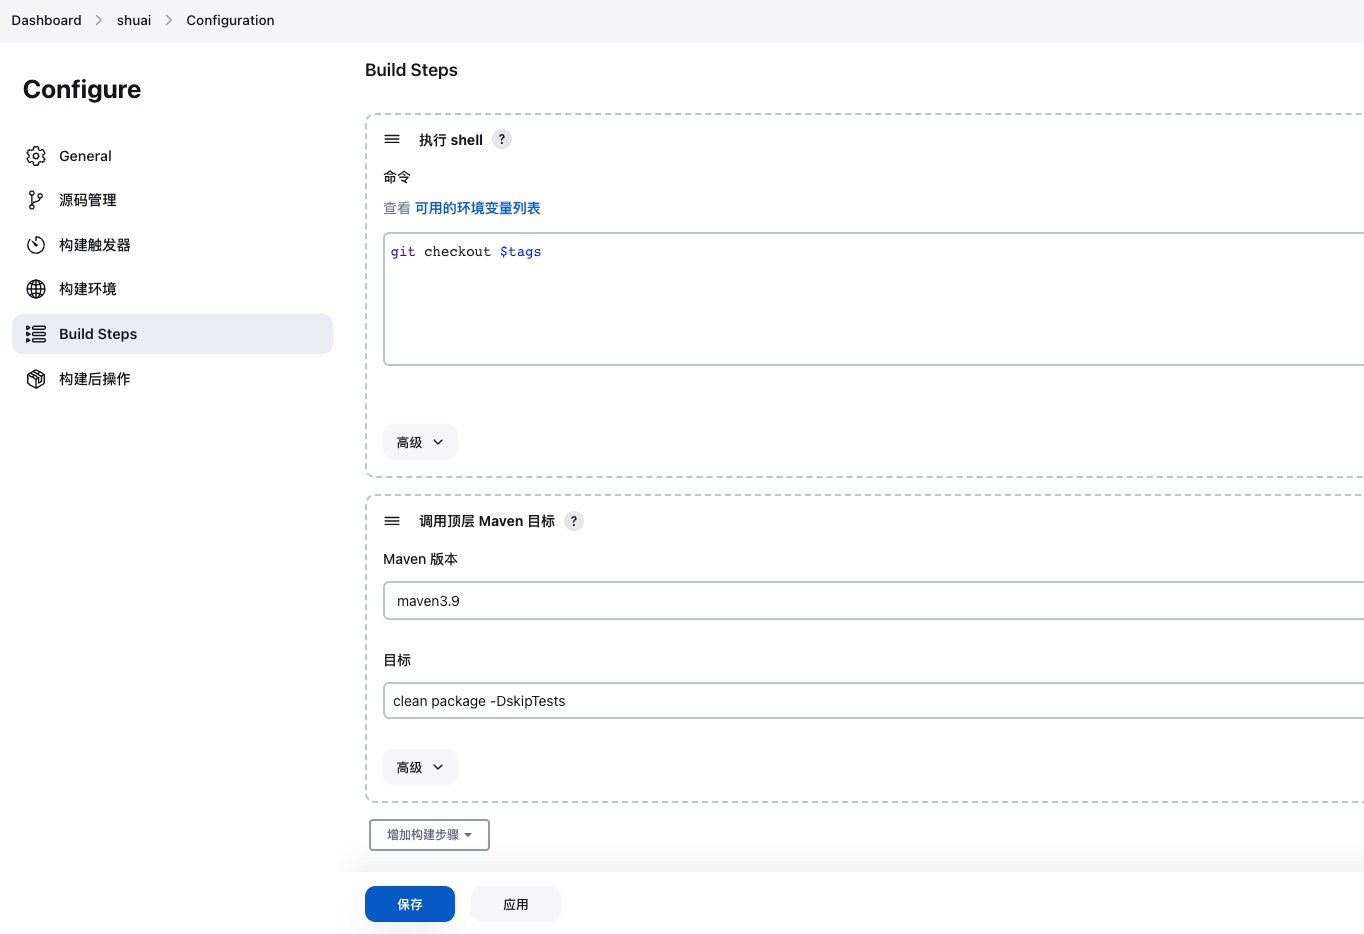Click the 调用顶层 Maven 目标 title
This screenshot has width=1364, height=934.
[x=487, y=521]
